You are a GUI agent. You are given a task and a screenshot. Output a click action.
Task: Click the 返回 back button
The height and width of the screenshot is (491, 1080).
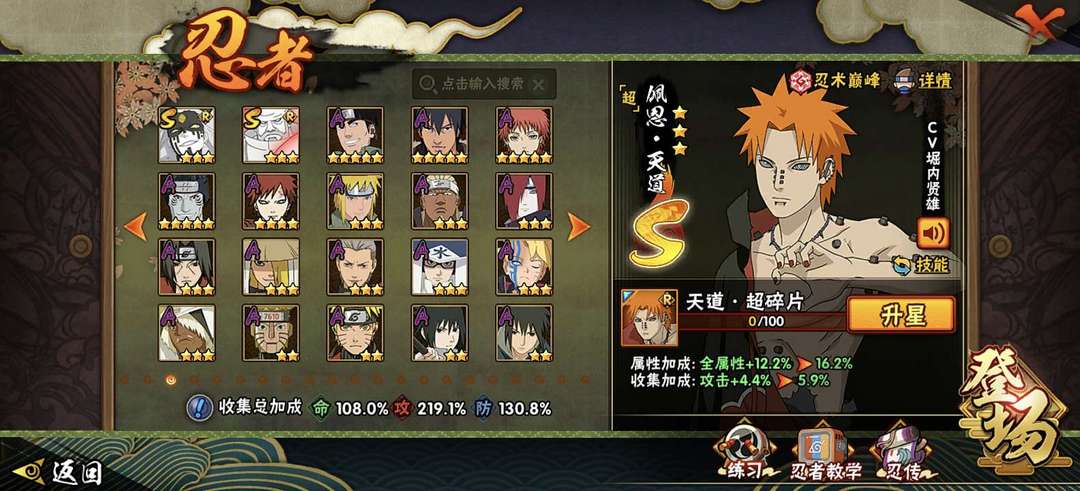(x=59, y=472)
